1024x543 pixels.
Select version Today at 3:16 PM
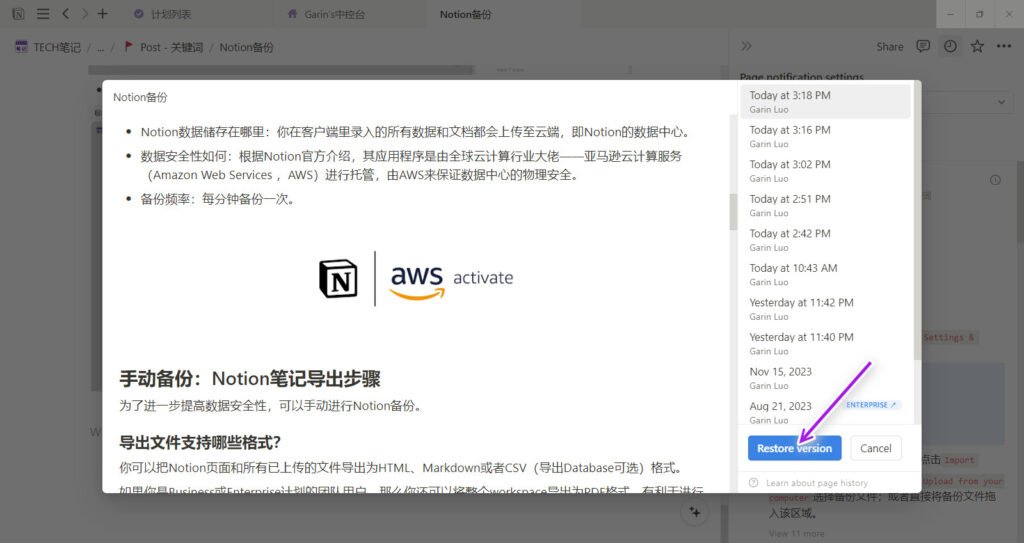pos(825,136)
